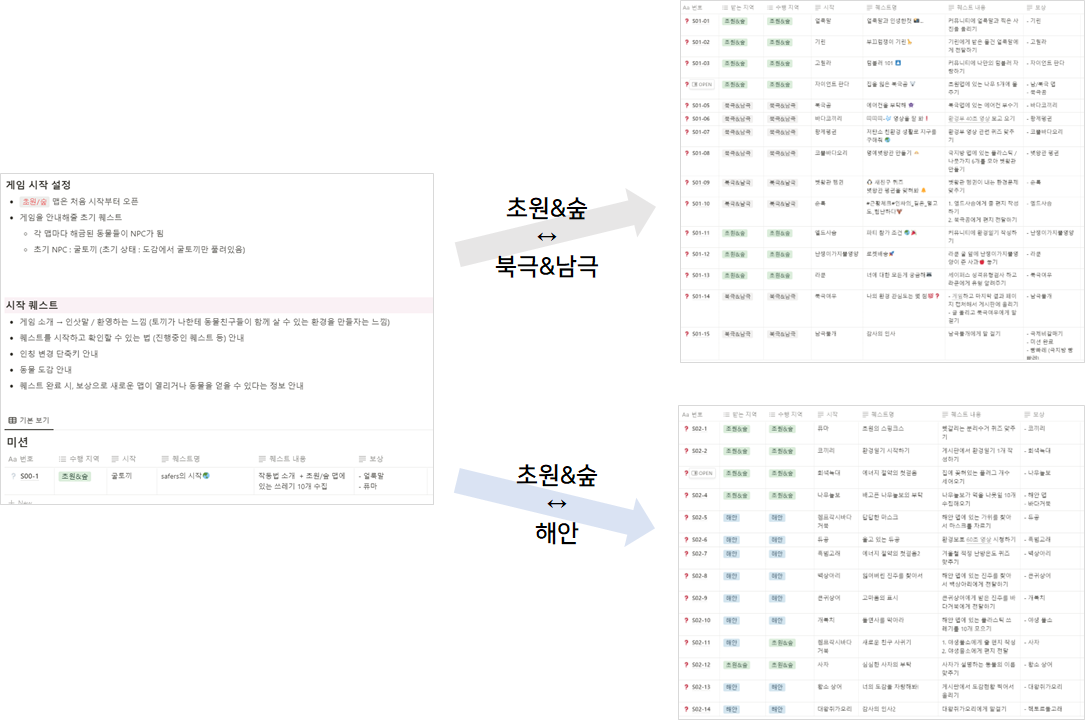Click the OPEN button in the lower-right table
The image size is (1085, 720).
click(x=702, y=473)
